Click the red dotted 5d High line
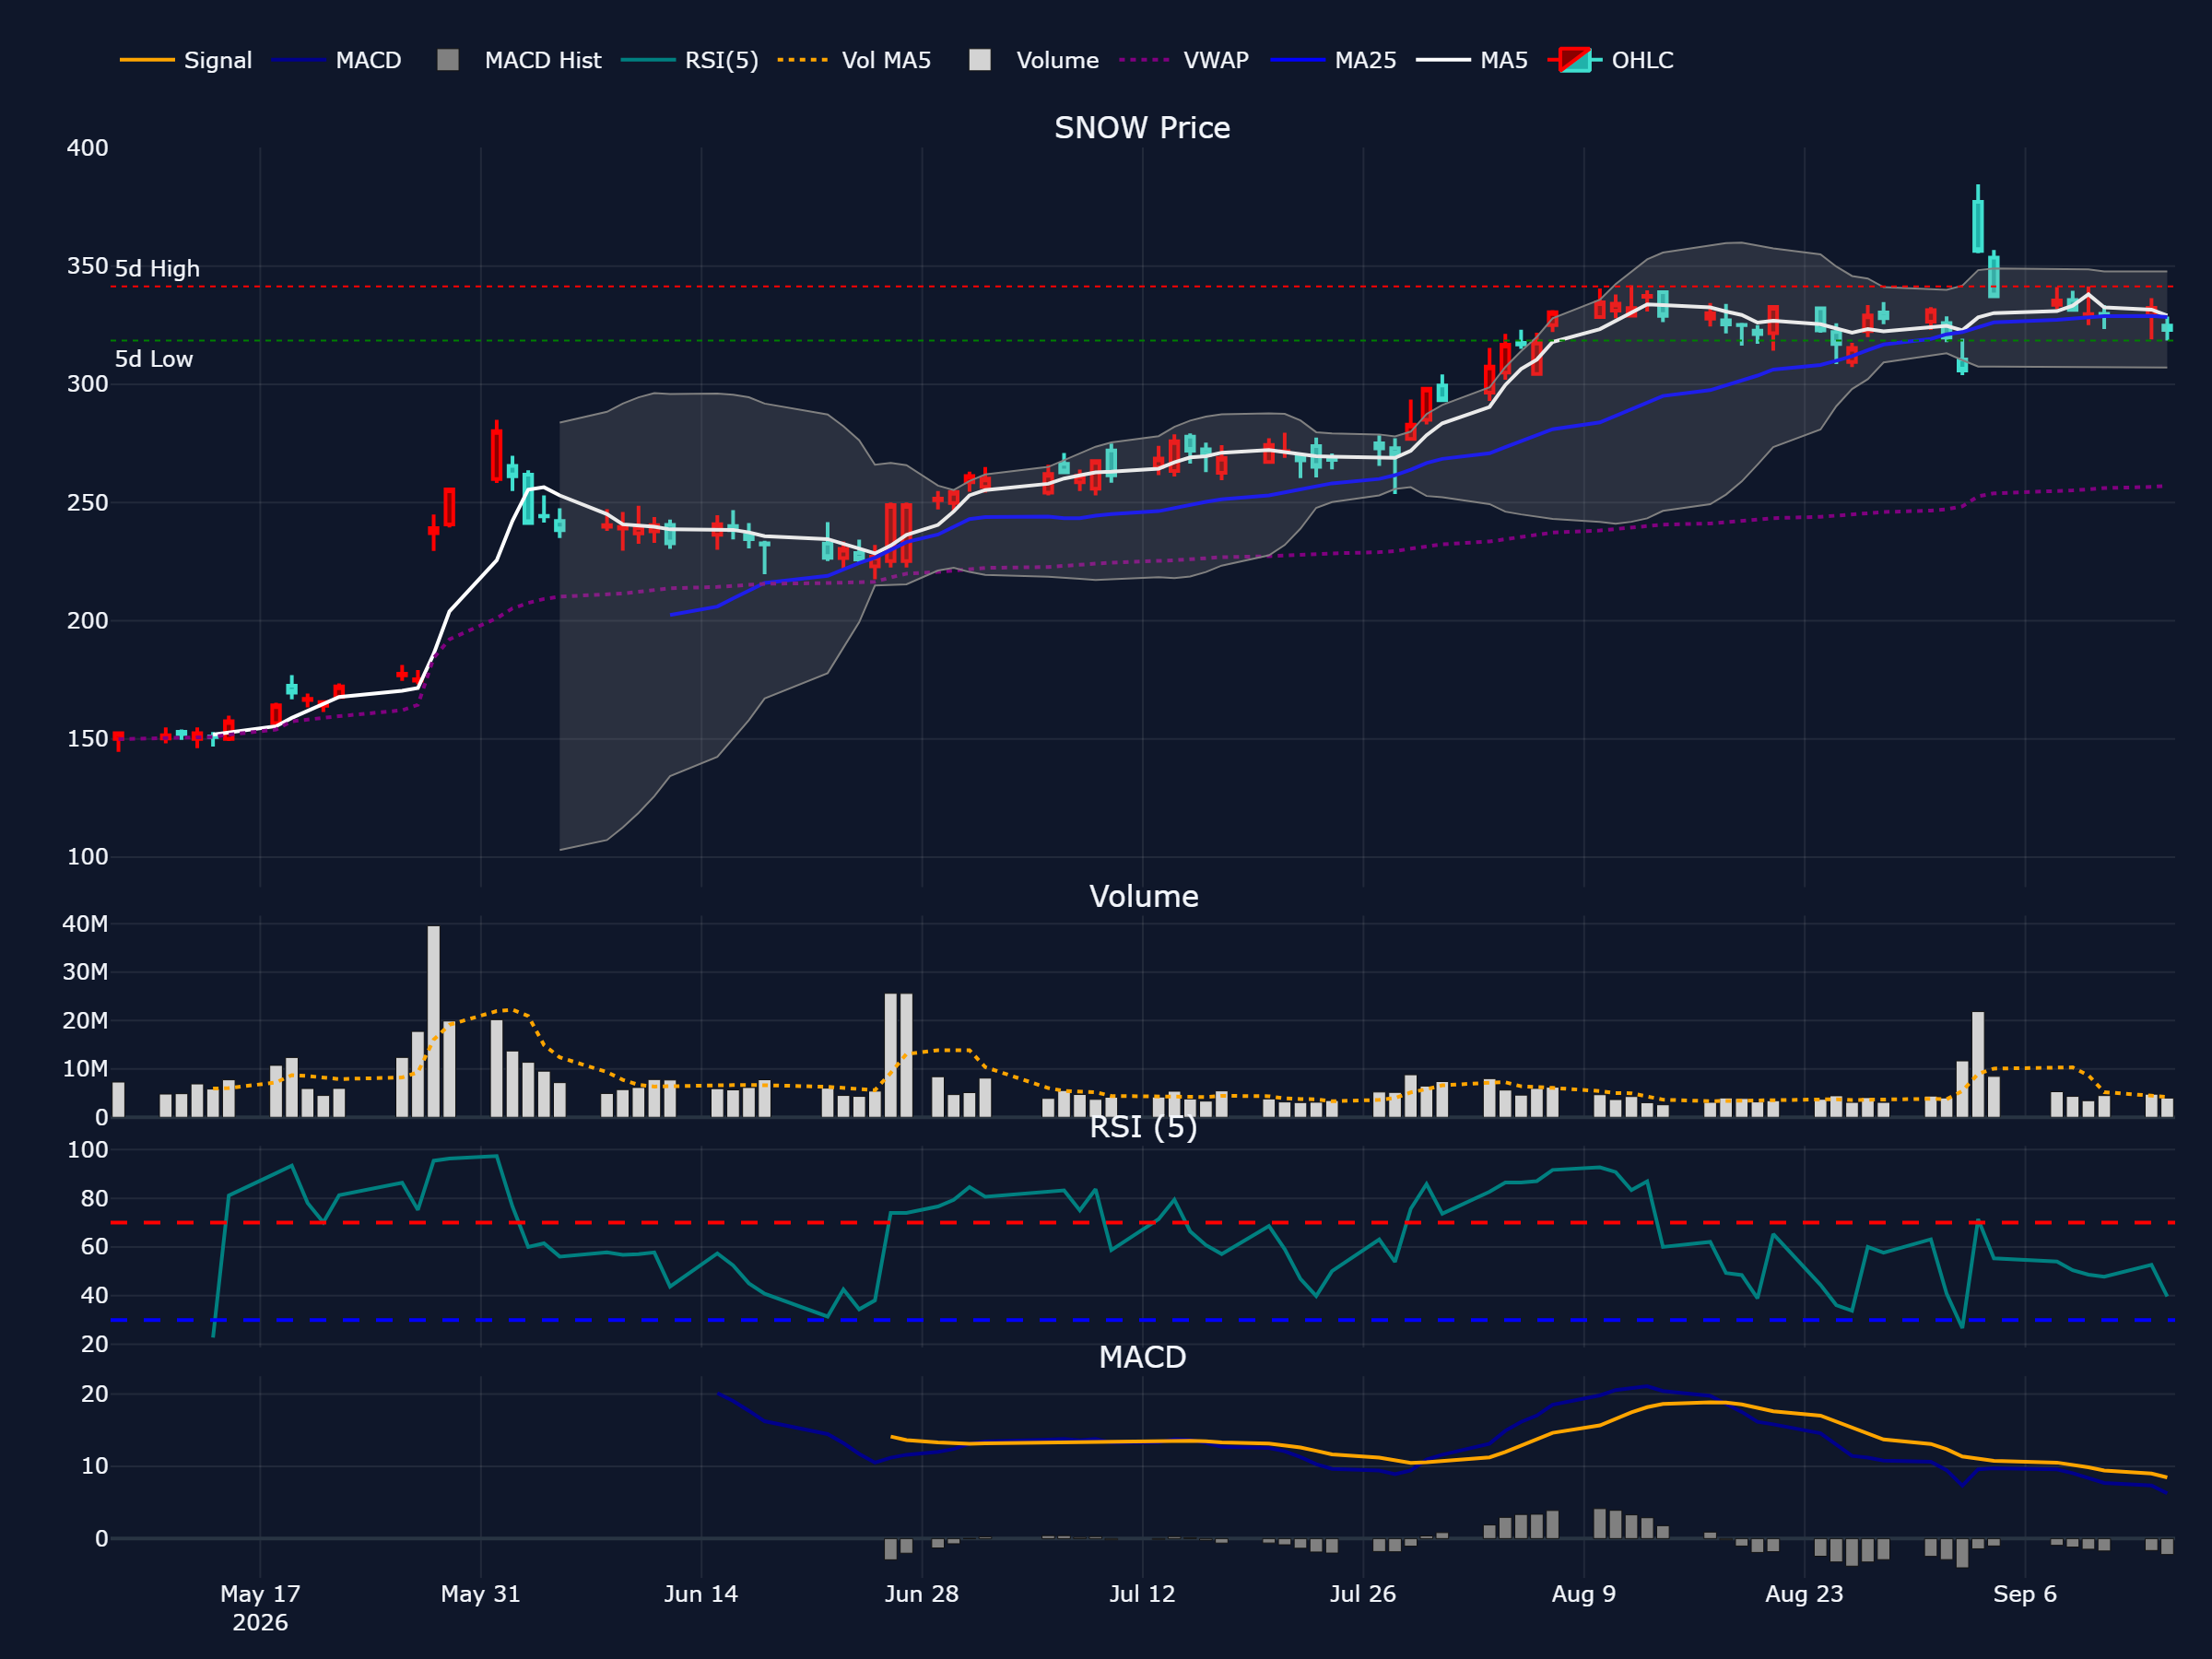 (1142, 287)
